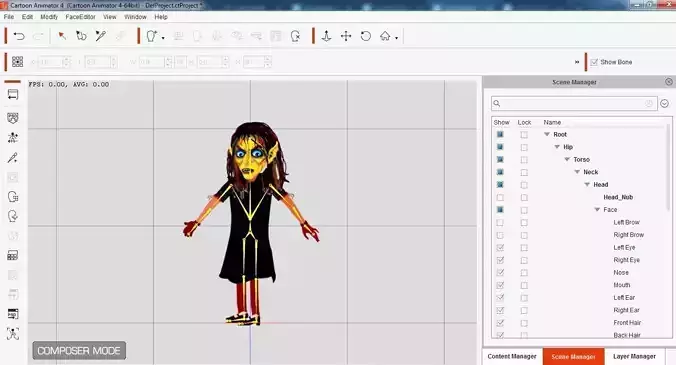This screenshot has width=676, height=365.
Task: Choose the hand-pointer transform tool in toolbar
Action: click(81, 36)
